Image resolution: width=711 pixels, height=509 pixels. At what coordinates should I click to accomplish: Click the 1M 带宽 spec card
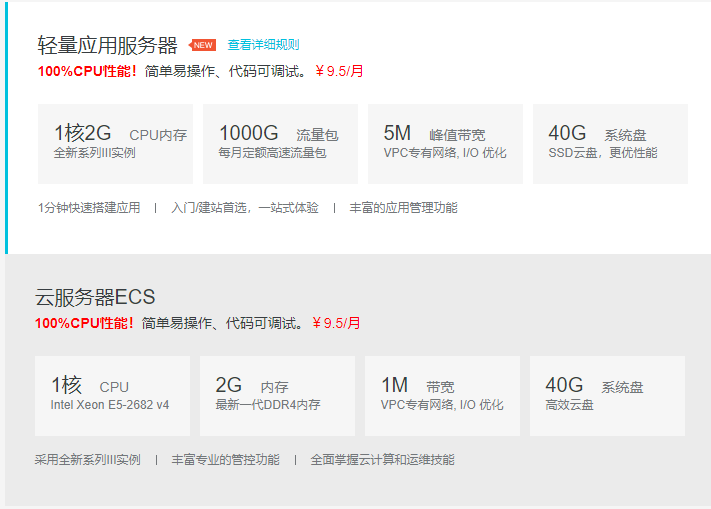(x=442, y=396)
